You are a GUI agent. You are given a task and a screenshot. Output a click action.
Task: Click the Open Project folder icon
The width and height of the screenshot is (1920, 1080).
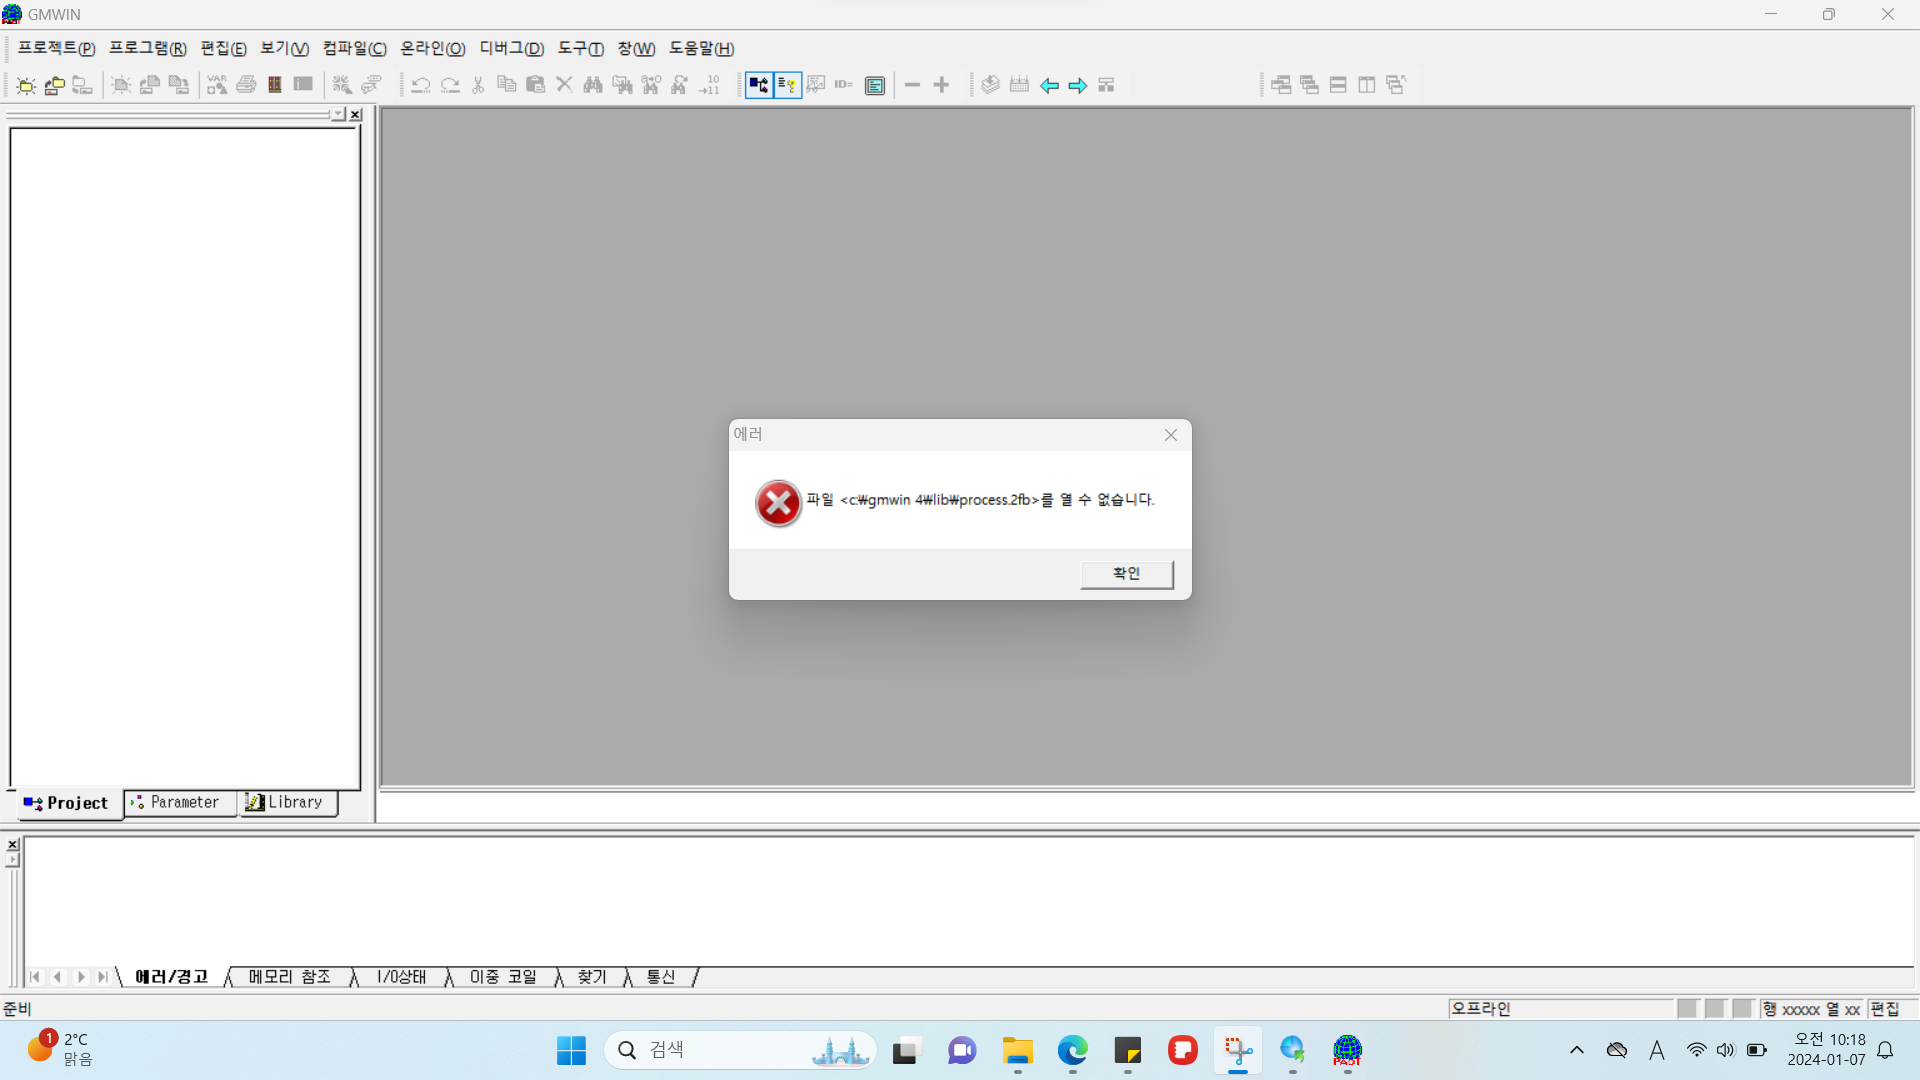tap(55, 86)
